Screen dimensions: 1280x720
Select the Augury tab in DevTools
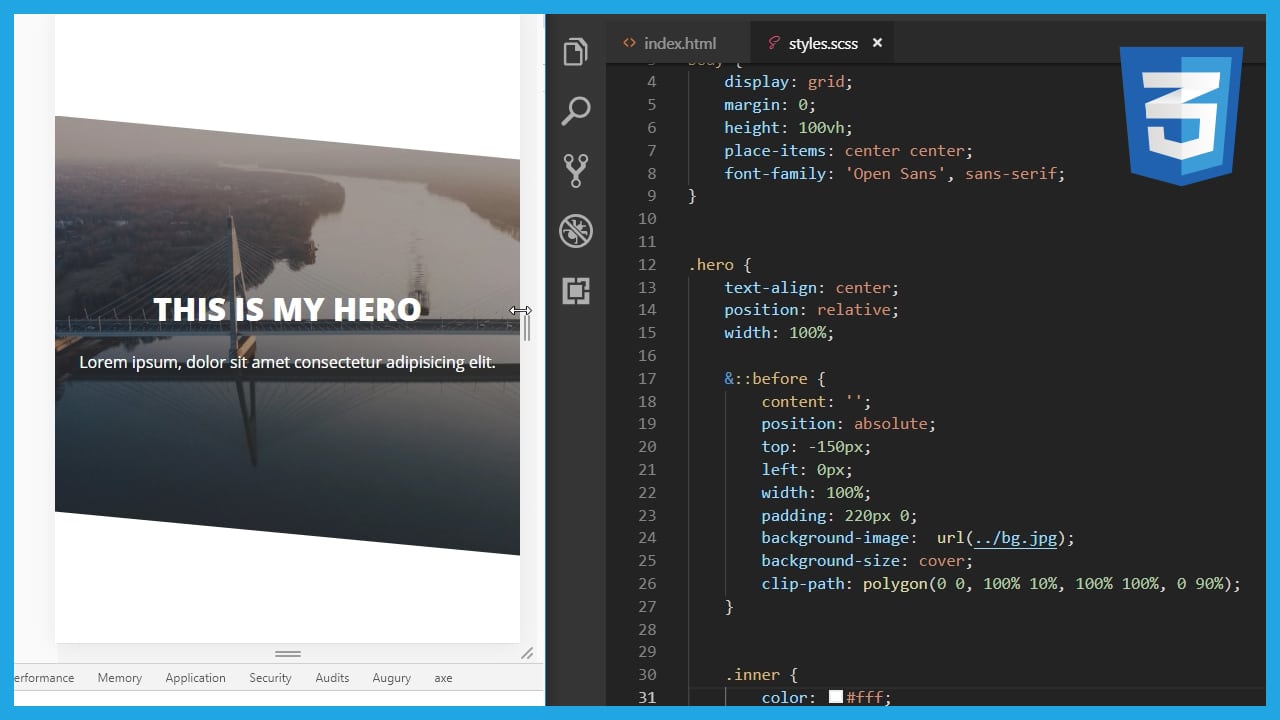pyautogui.click(x=391, y=678)
